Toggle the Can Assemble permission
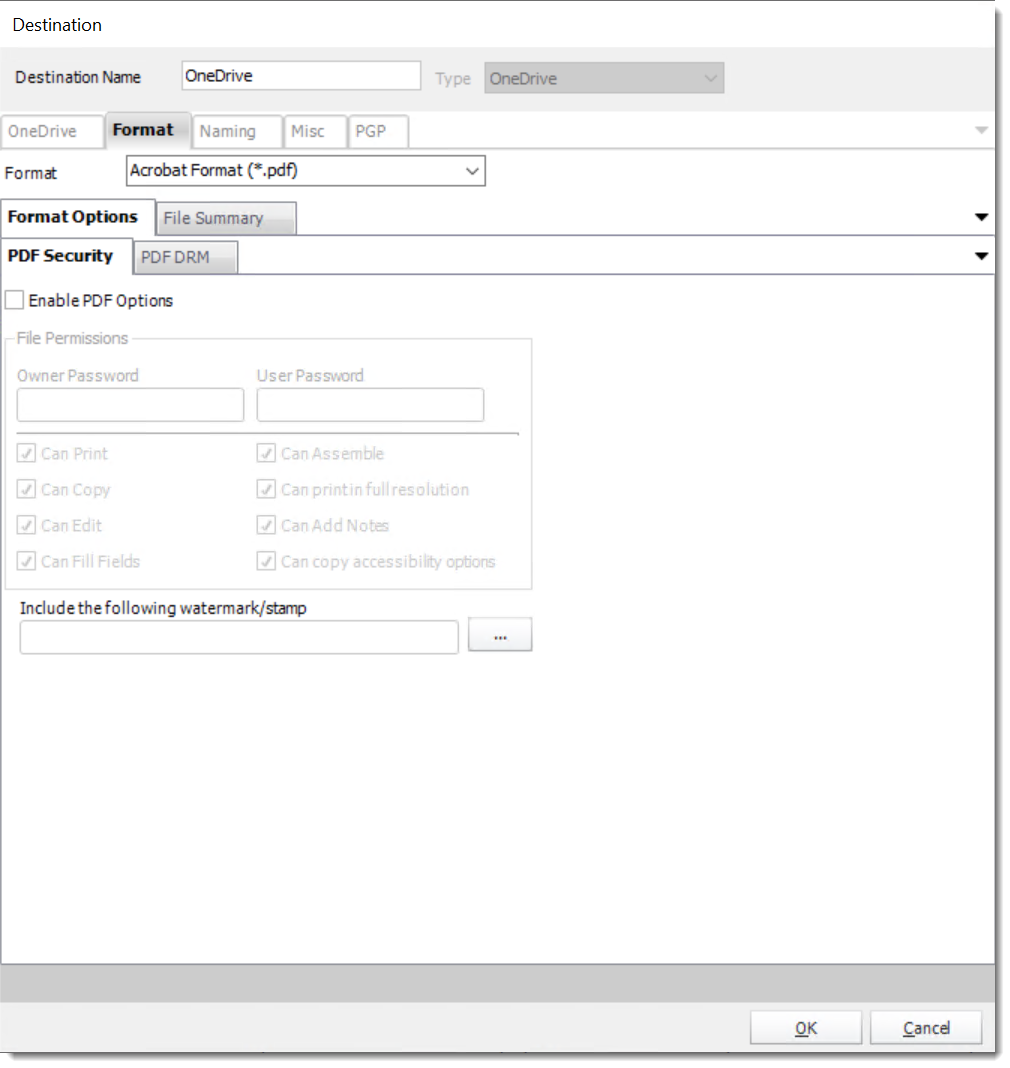The image size is (1010, 1068). tap(266, 453)
